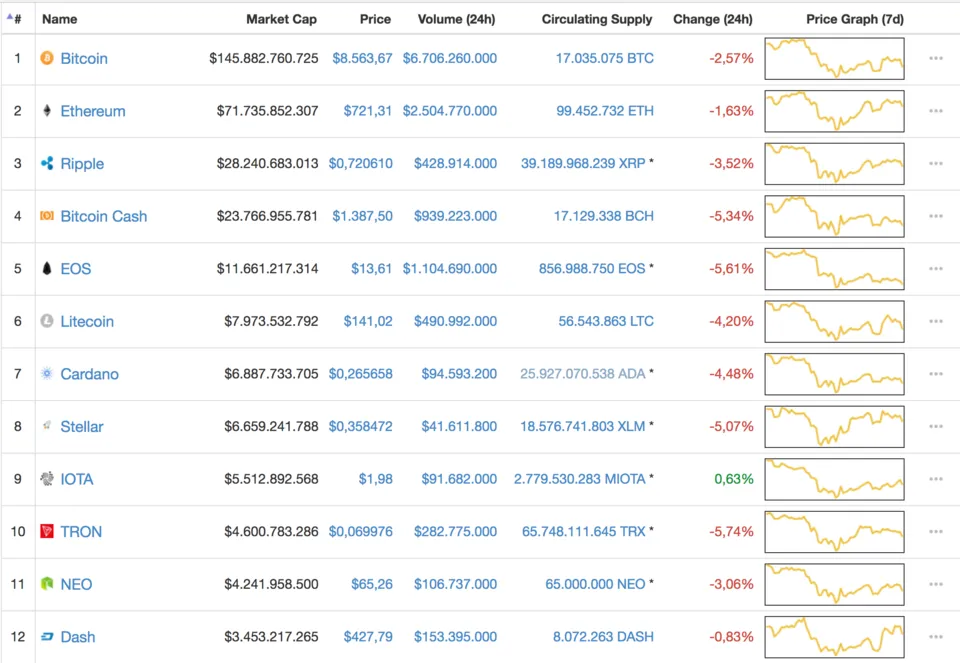This screenshot has width=960, height=663.
Task: Sort by rank using the # column header
Action: pyautogui.click(x=15, y=19)
